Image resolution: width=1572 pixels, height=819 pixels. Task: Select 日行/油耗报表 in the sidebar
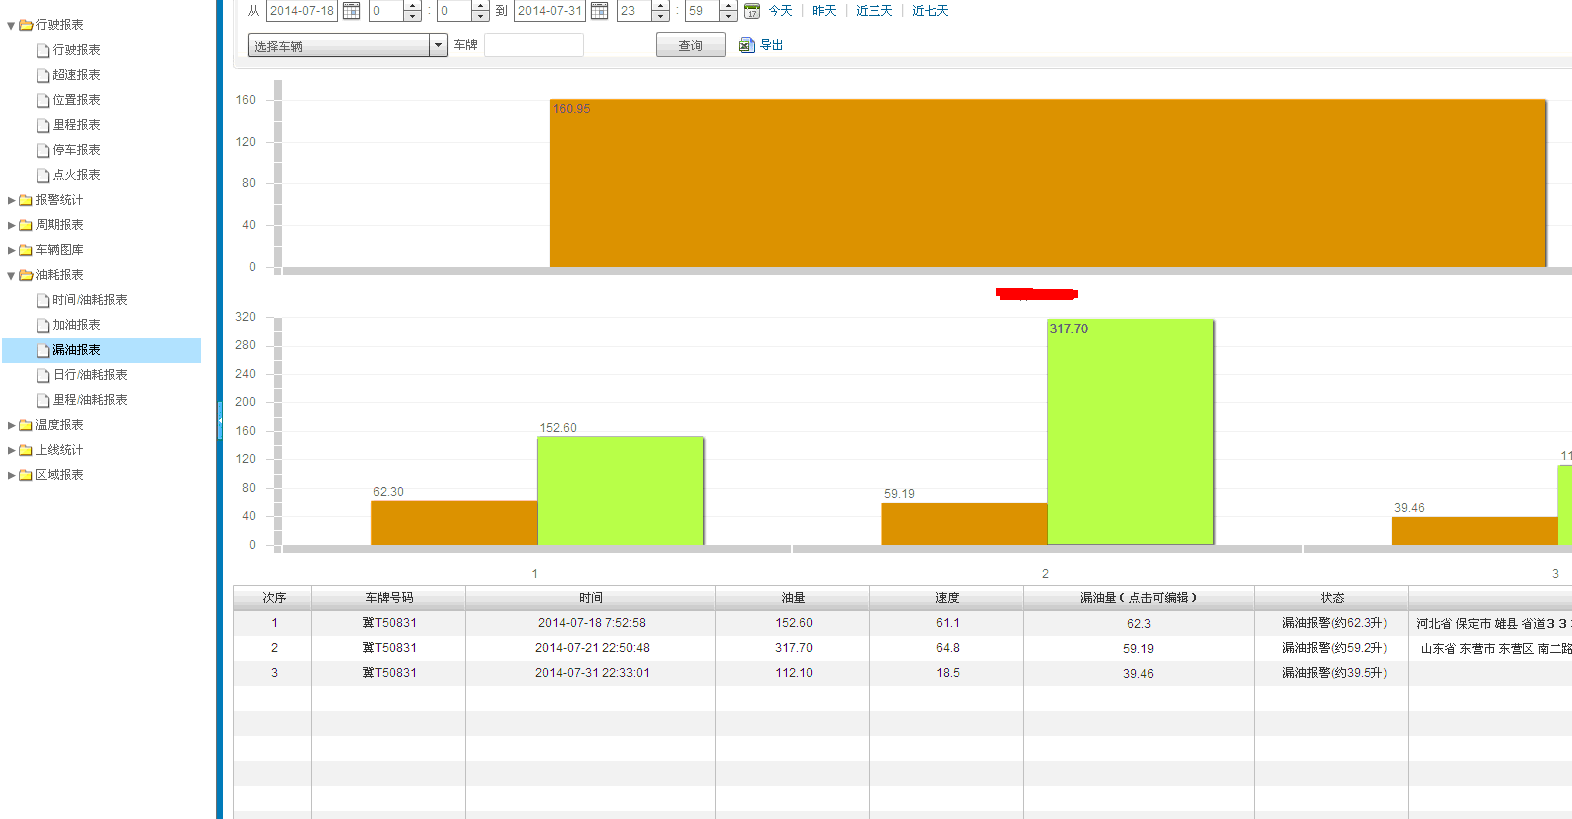[90, 375]
